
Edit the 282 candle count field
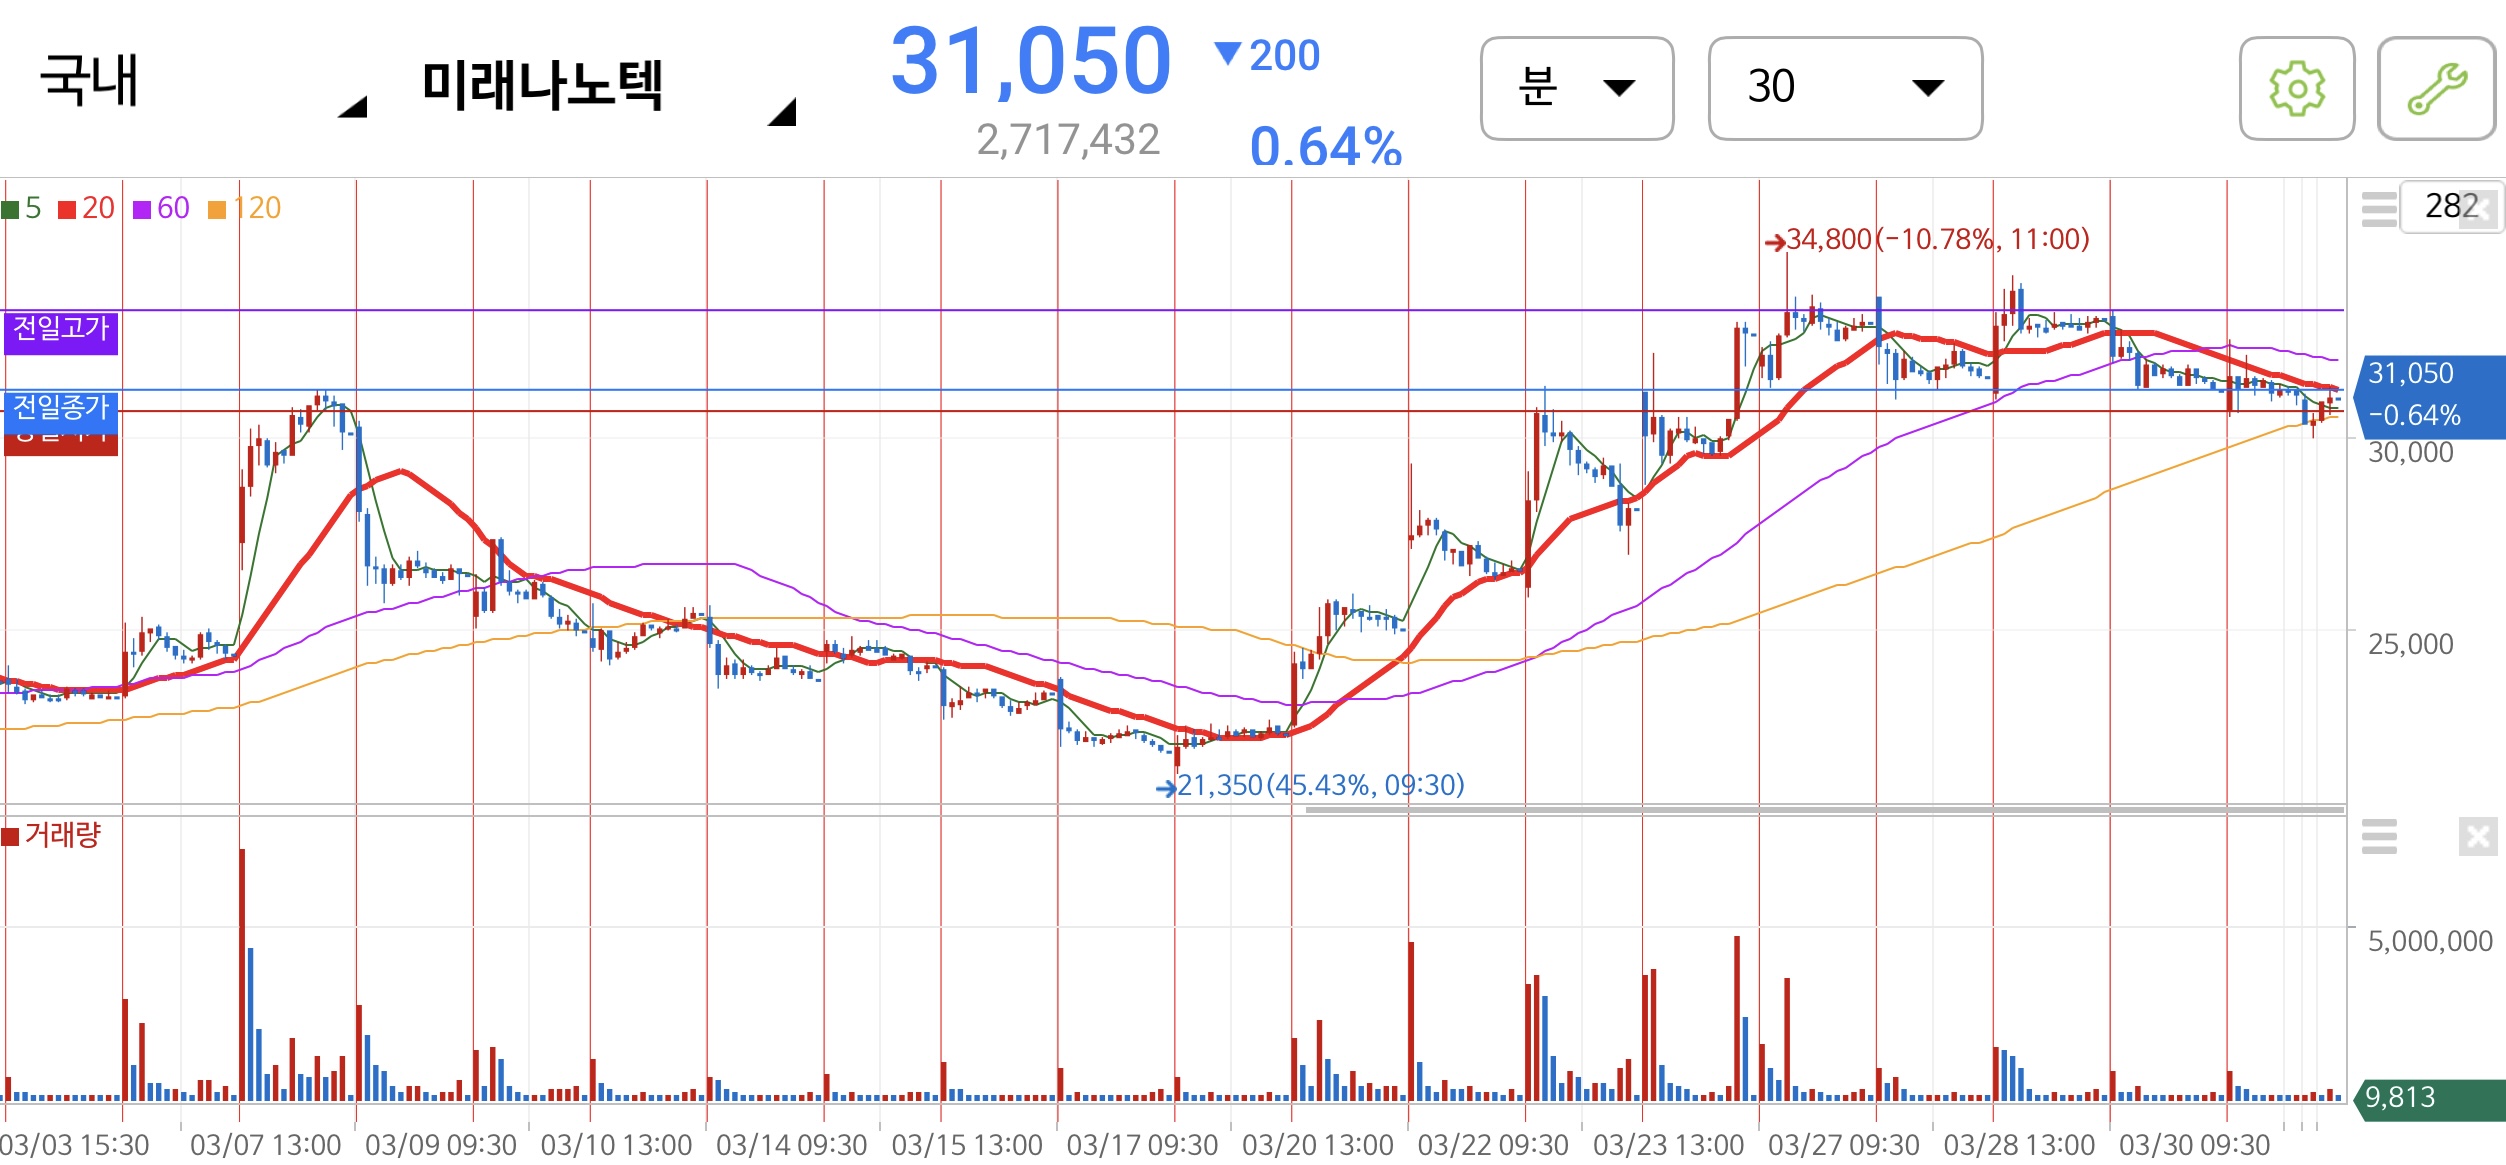click(2451, 206)
